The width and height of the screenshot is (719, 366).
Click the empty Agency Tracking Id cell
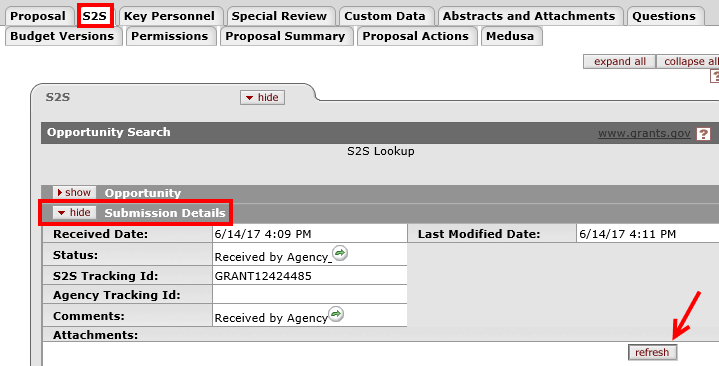tap(310, 294)
